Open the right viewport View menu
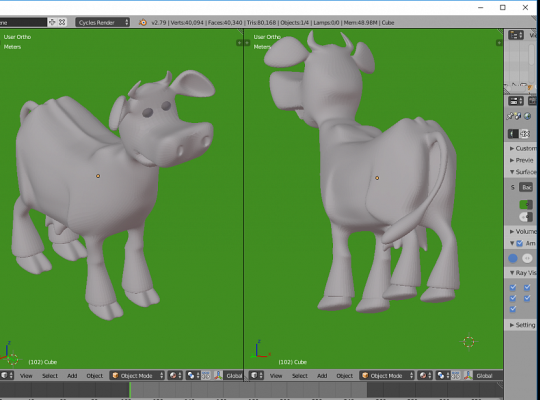The height and width of the screenshot is (400, 540). coord(276,376)
